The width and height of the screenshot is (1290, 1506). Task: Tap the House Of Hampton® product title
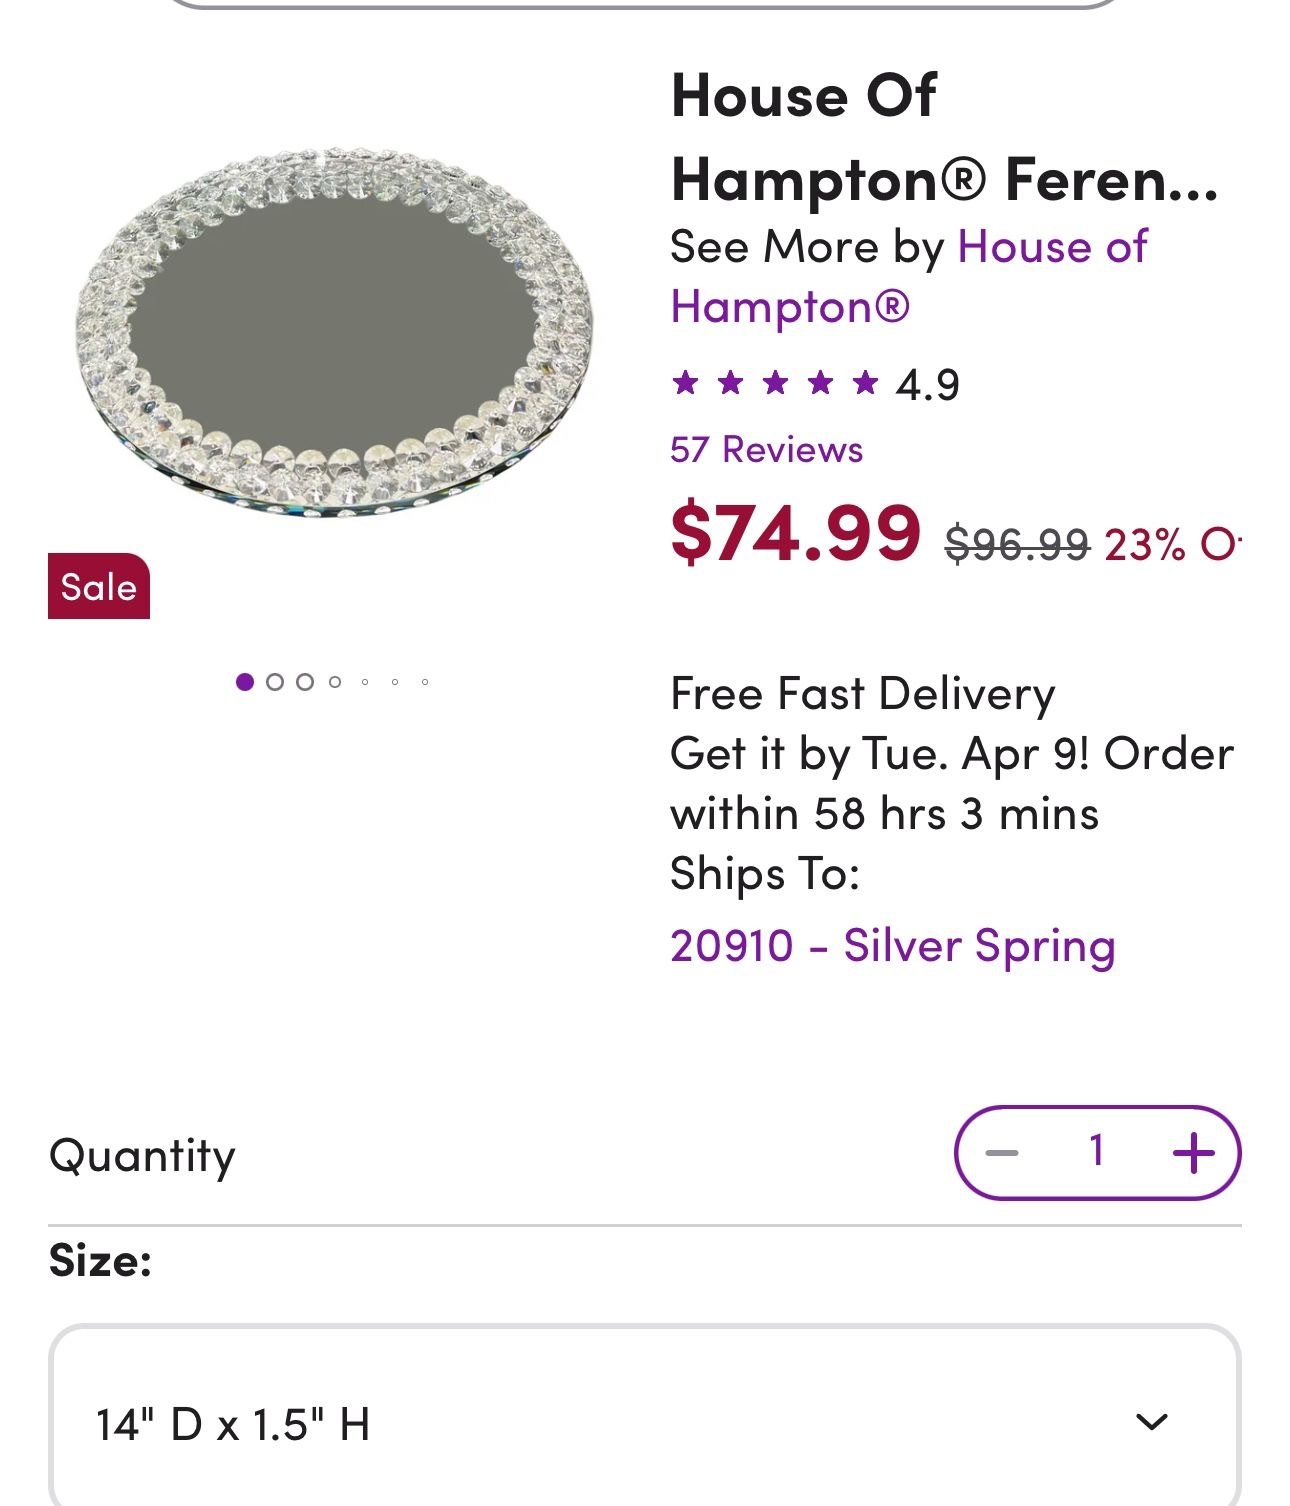[x=944, y=137]
